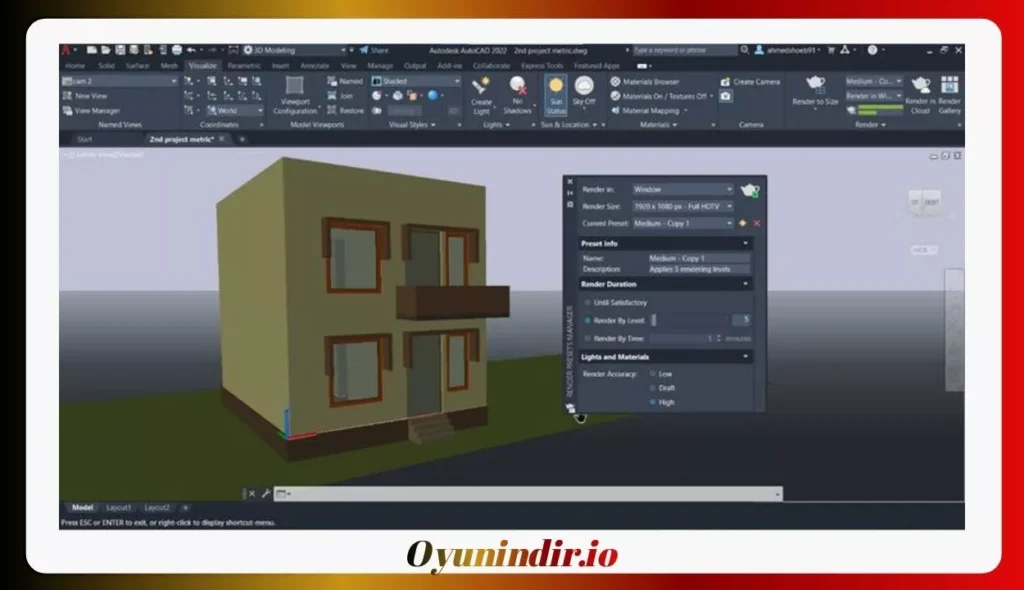
Task: Click the camera display icon below Create Camera
Action: click(x=726, y=96)
